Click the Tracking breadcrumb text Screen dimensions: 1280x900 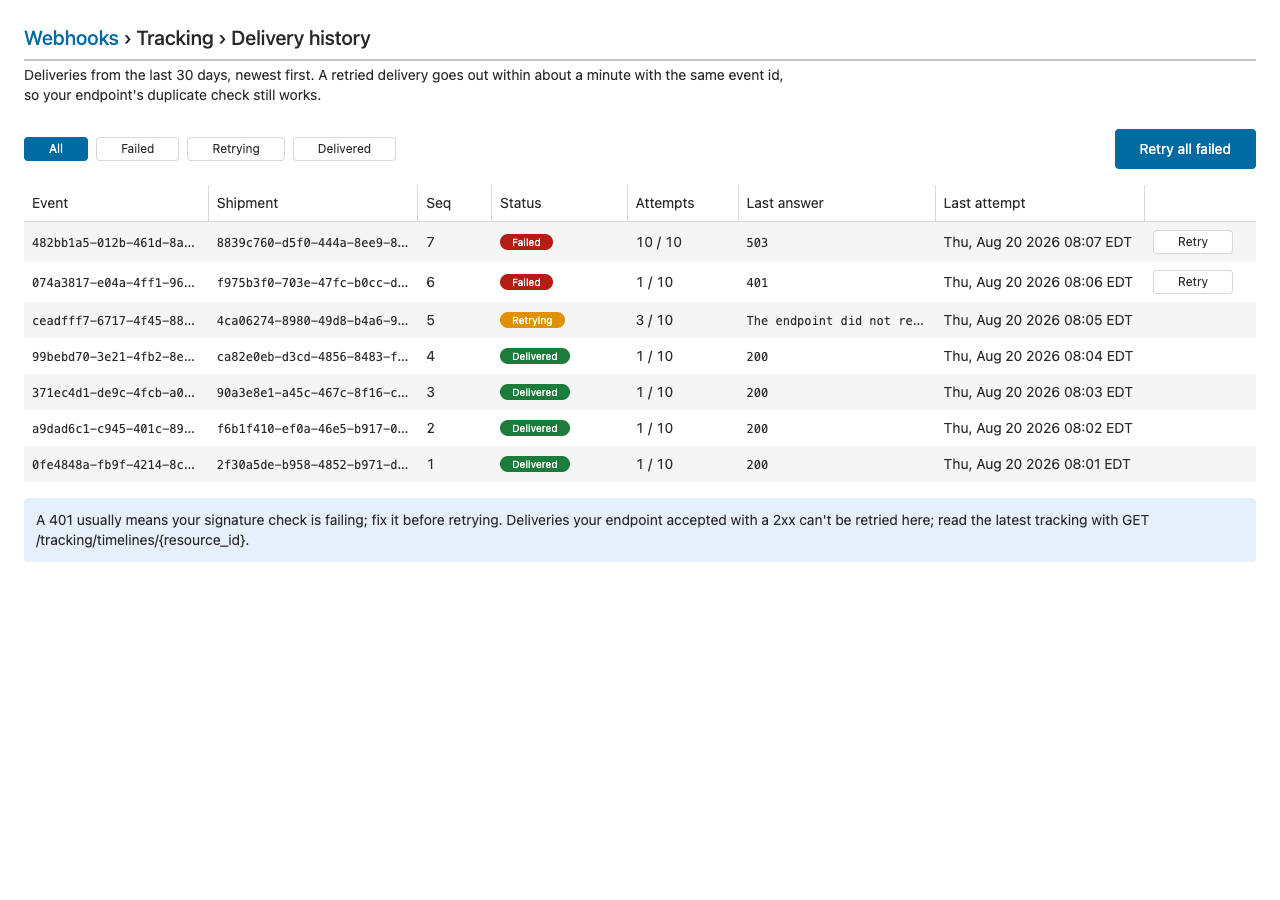click(x=175, y=38)
